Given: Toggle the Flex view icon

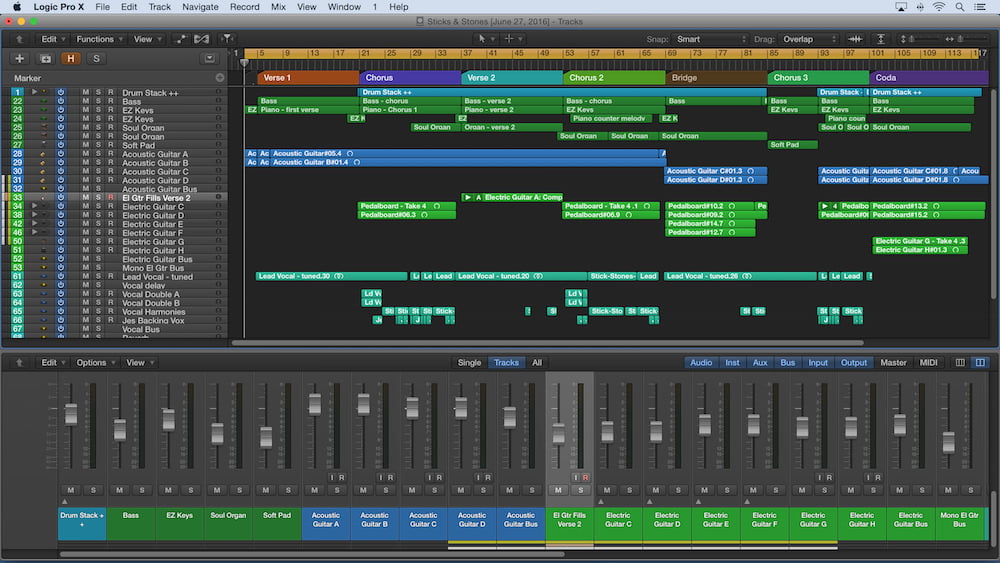Looking at the screenshot, I should [x=202, y=39].
